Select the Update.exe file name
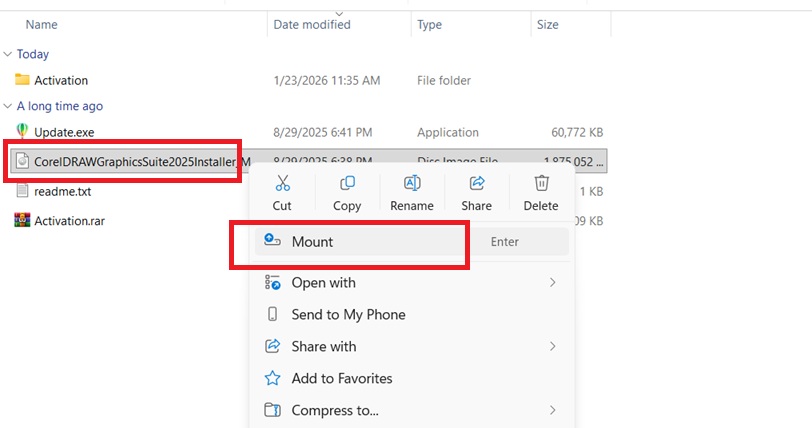 click(x=64, y=132)
